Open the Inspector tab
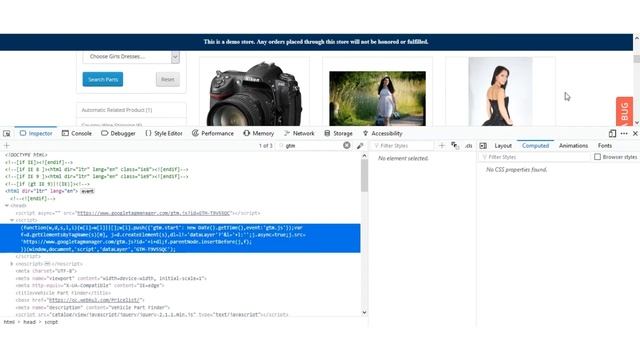Viewport: 640px width, 360px height. pyautogui.click(x=36, y=133)
